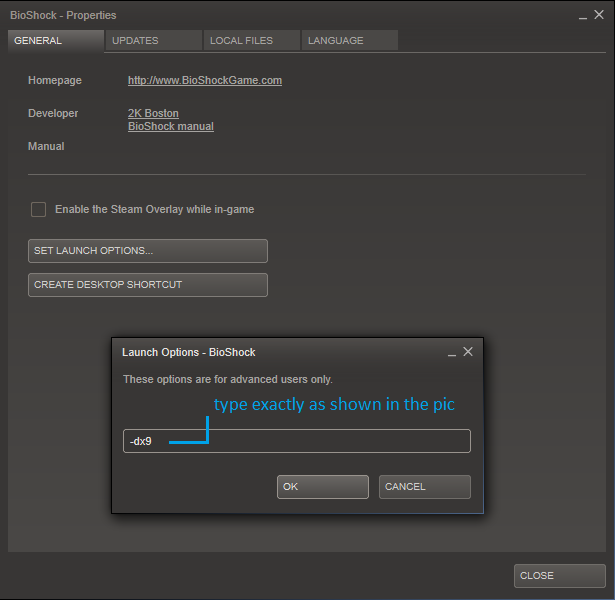The image size is (615, 600).
Task: Select the 'Homepage' label text
Action: [x=55, y=80]
